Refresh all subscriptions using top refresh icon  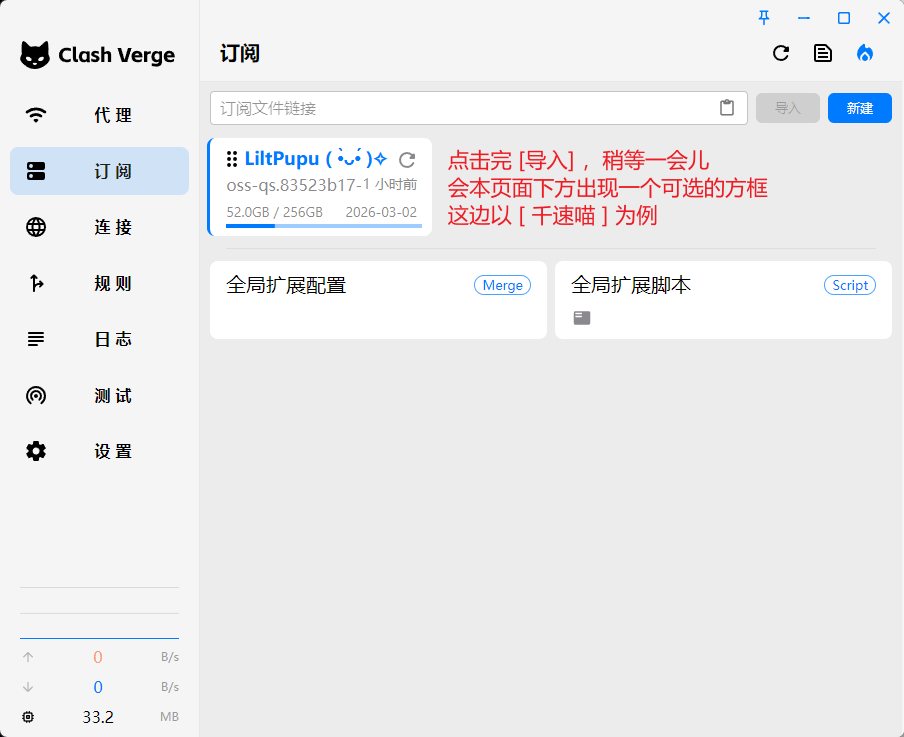click(x=781, y=54)
